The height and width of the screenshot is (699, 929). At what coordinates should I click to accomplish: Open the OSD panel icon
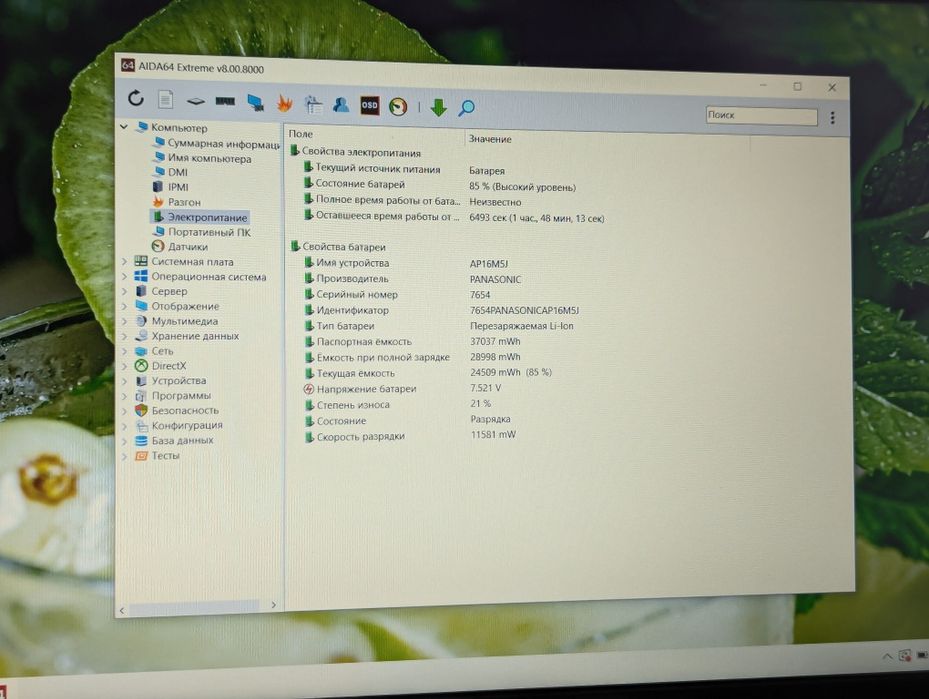[370, 105]
